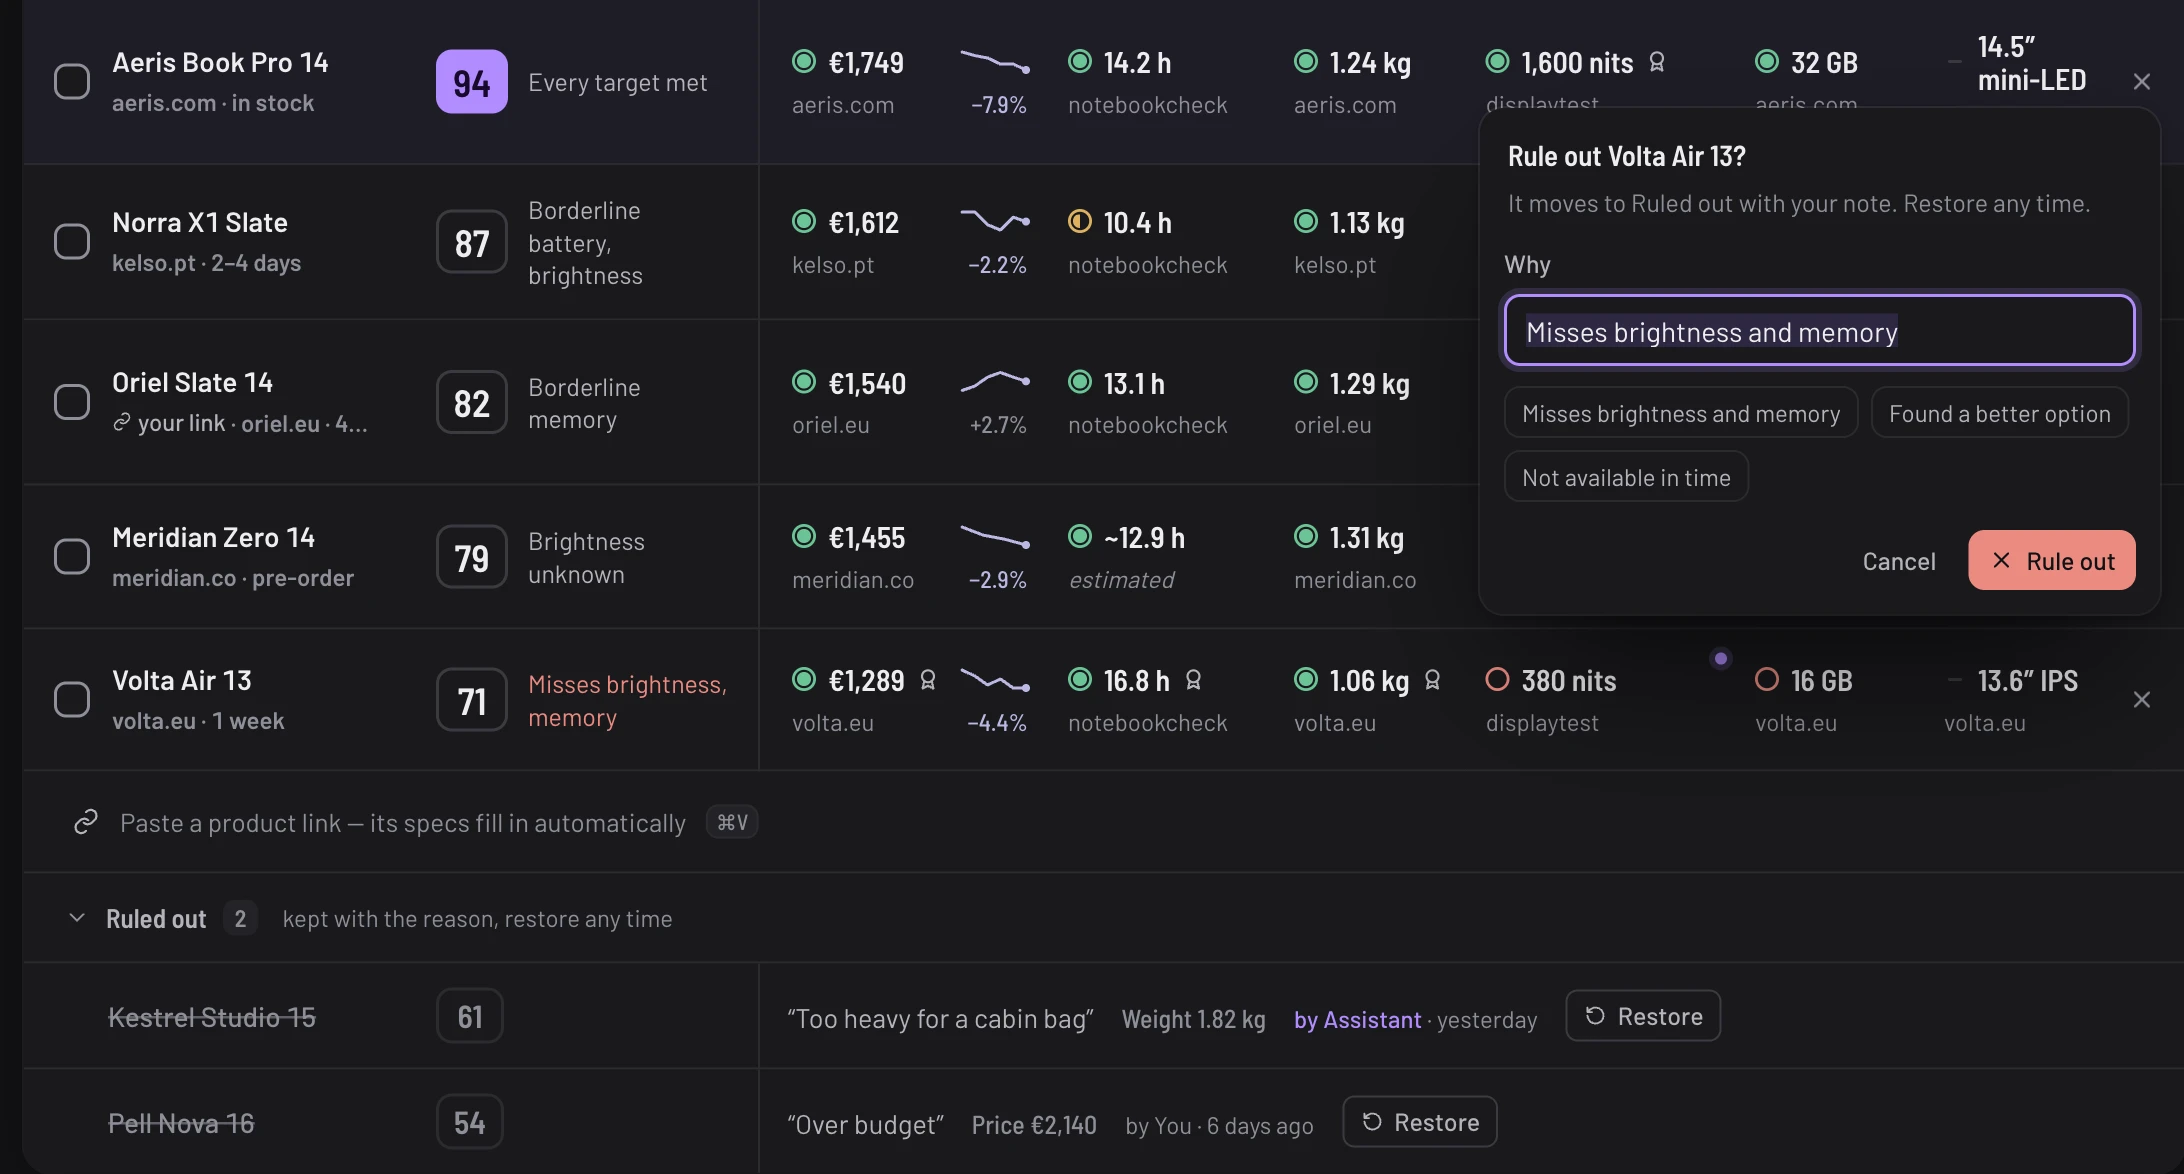Select the 'Misses brightness and memory' suggestion chip
2184x1174 pixels.
[1681, 414]
